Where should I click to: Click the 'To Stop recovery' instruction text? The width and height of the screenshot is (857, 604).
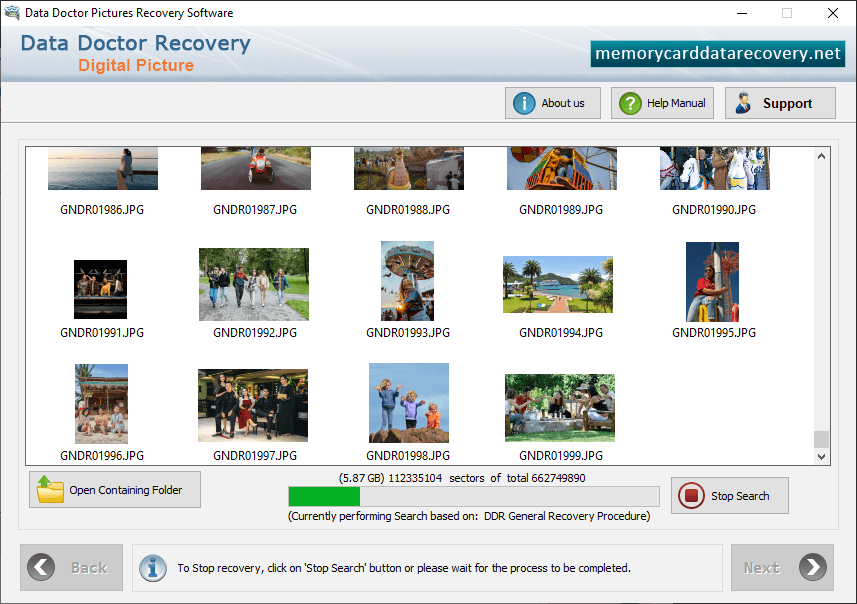tap(404, 568)
